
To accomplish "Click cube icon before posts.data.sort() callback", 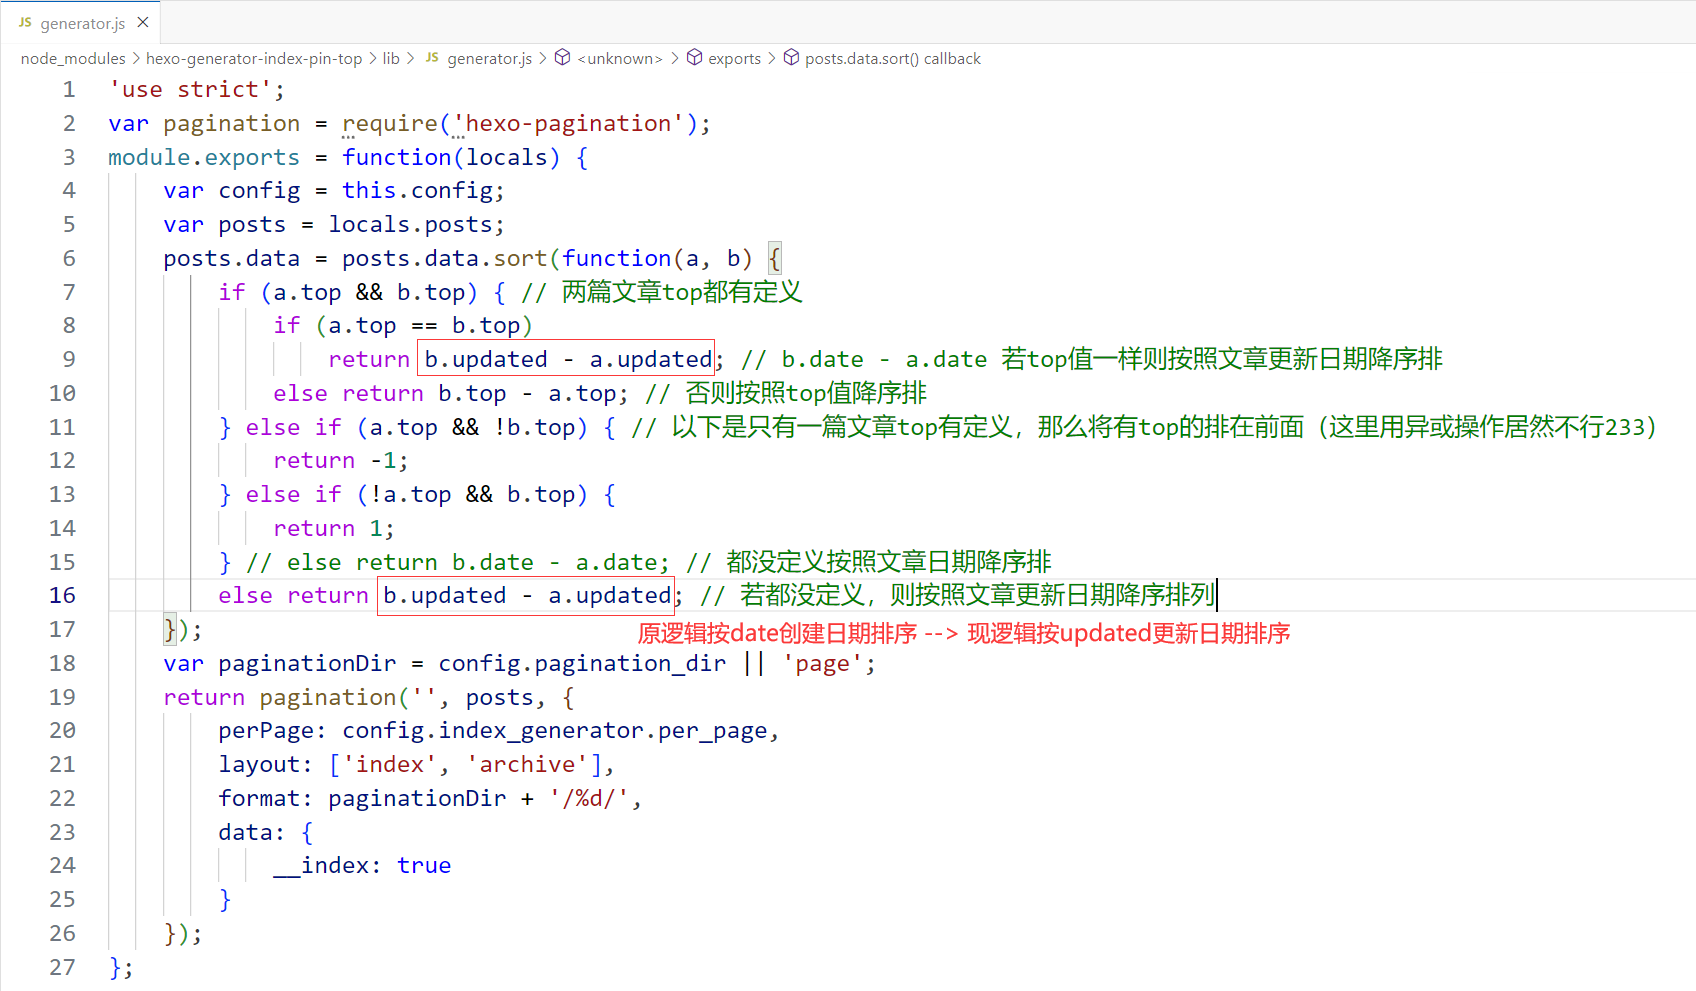I will tap(791, 58).
